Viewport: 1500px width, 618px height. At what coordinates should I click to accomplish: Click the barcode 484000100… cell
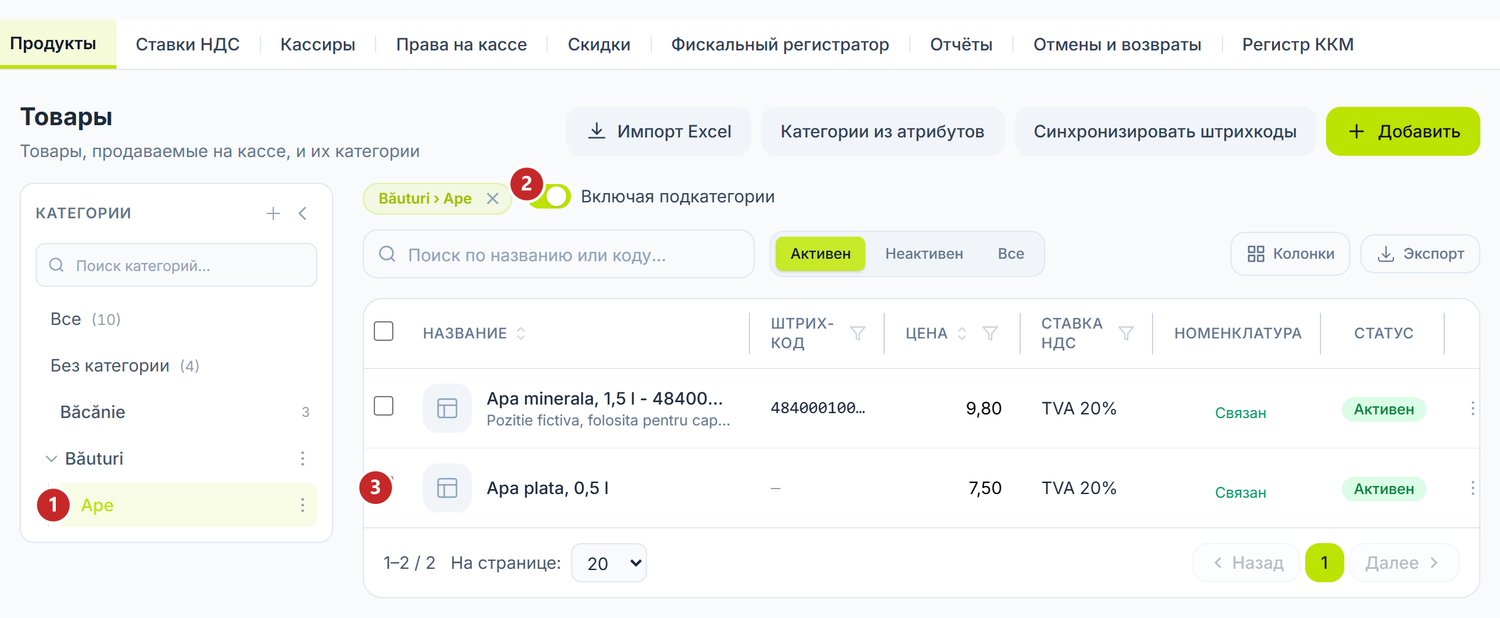[x=818, y=408]
